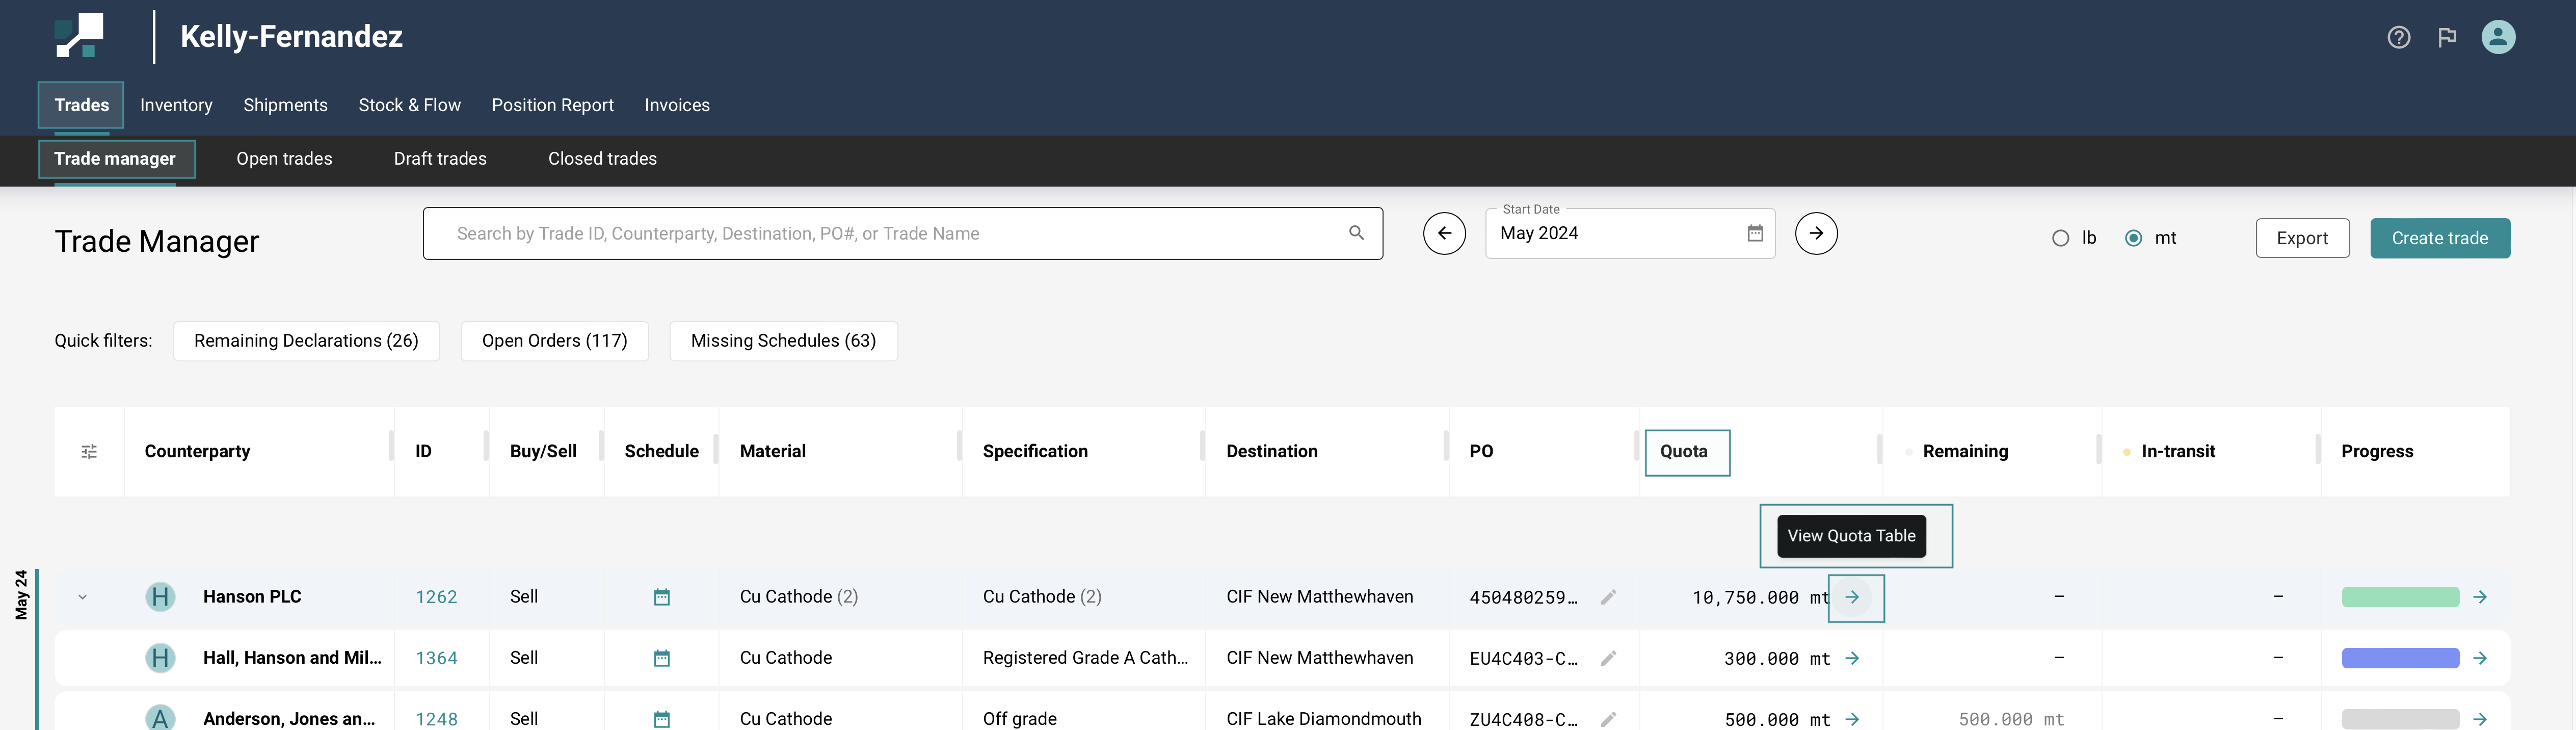
Task: Click search magnifier icon in search box
Action: tap(1356, 233)
